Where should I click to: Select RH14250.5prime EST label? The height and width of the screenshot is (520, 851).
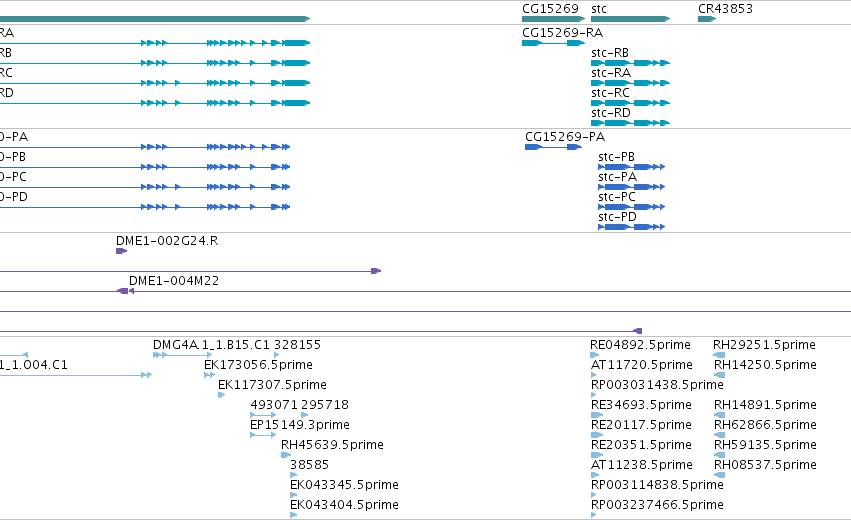point(765,365)
